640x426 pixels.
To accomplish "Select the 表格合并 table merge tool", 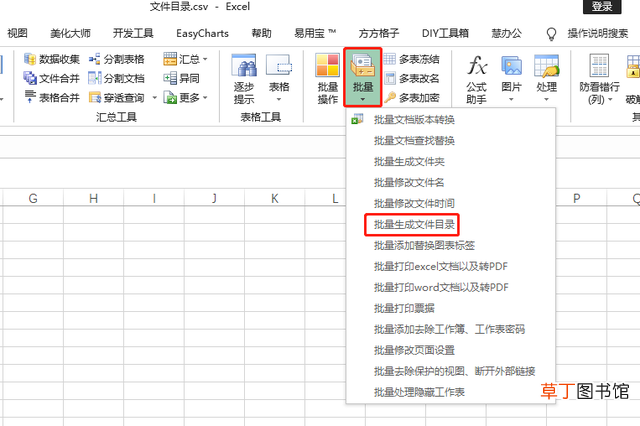I will coord(51,97).
